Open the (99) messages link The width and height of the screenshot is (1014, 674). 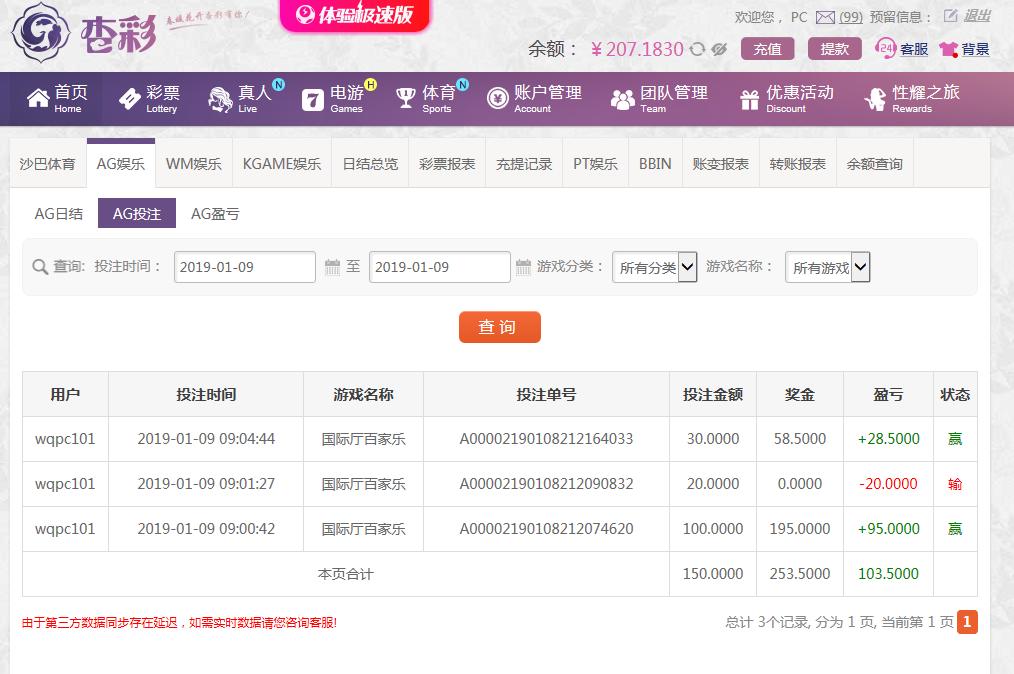(851, 17)
